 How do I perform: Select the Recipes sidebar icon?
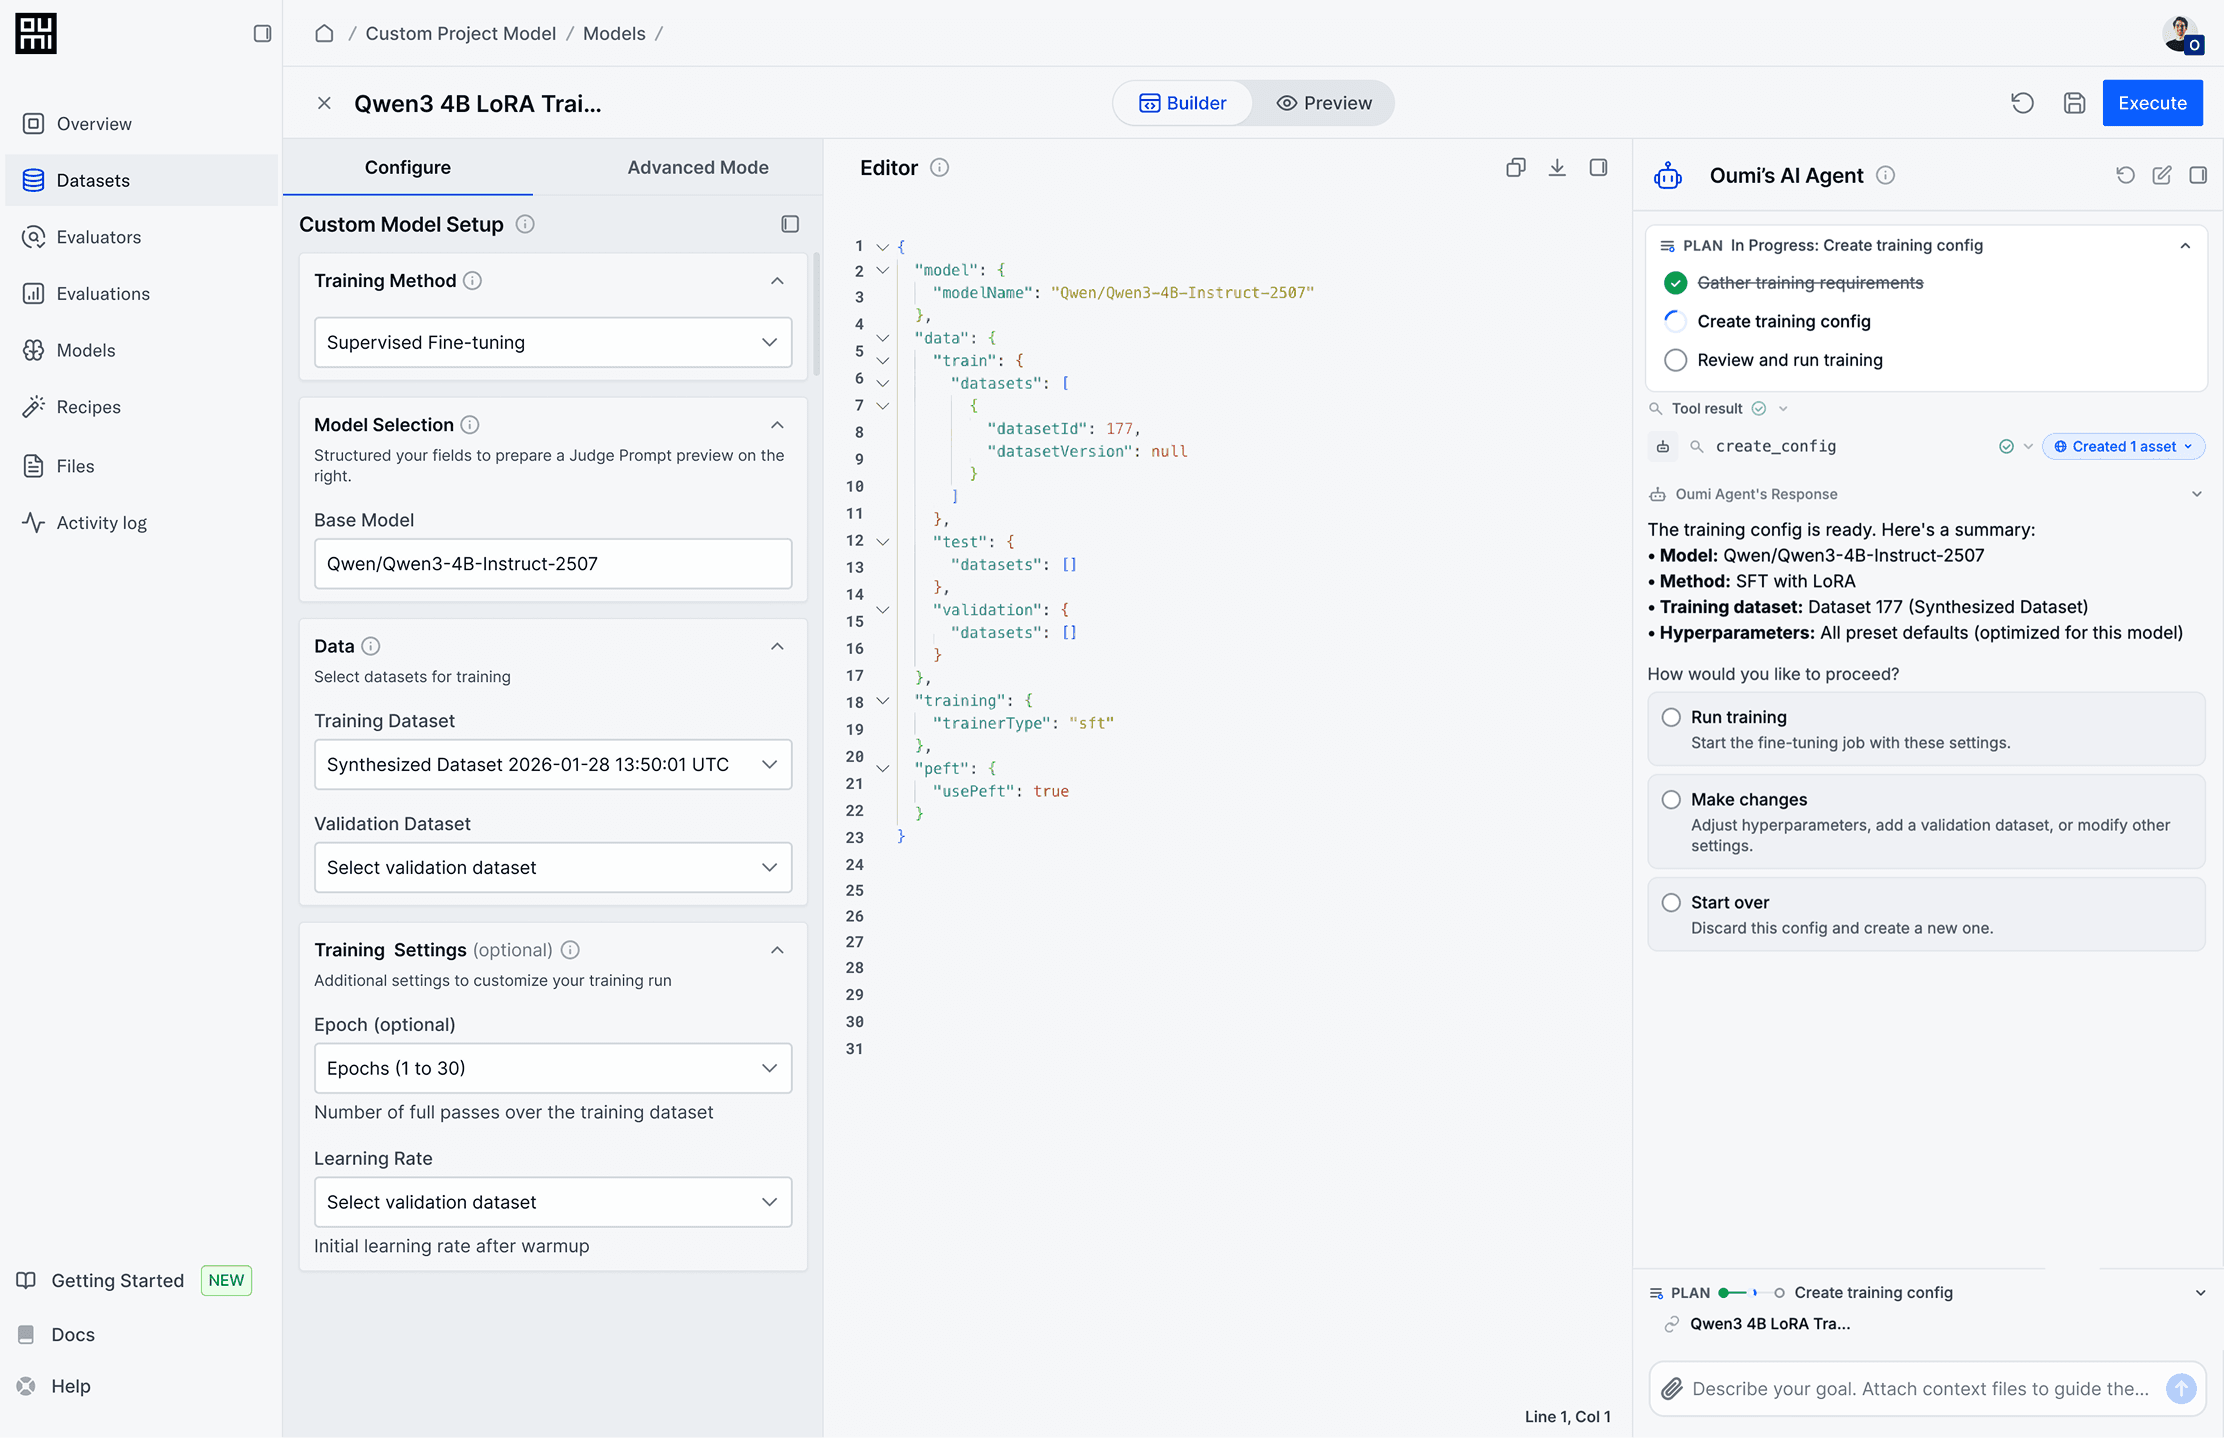(34, 406)
